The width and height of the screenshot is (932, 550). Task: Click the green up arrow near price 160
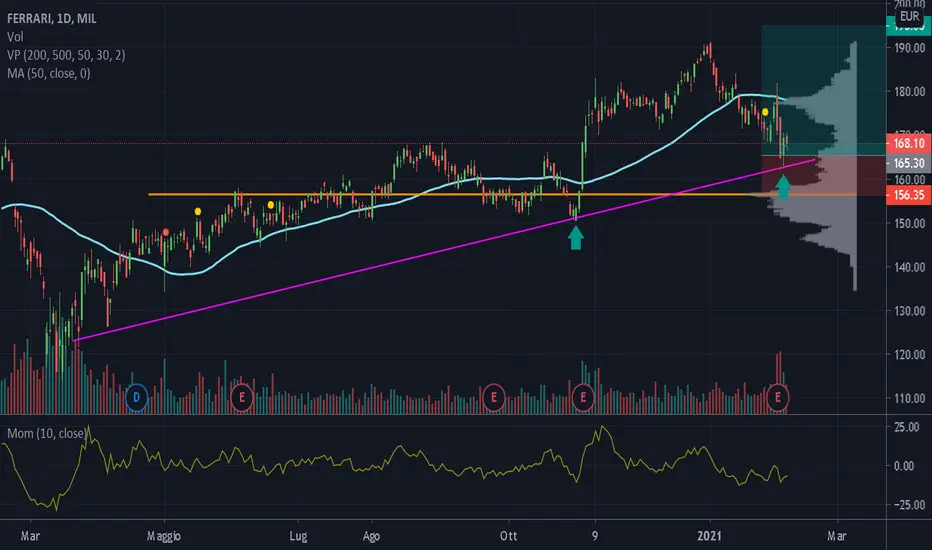coord(783,187)
